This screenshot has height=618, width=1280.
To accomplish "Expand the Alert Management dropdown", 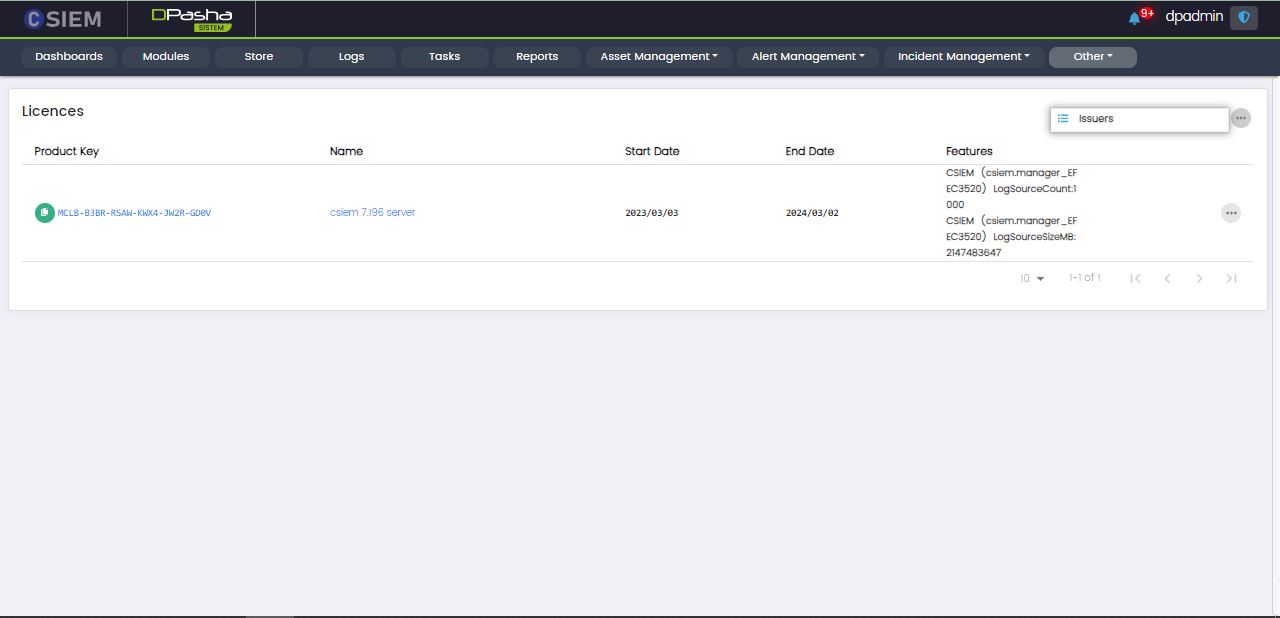I will [808, 57].
